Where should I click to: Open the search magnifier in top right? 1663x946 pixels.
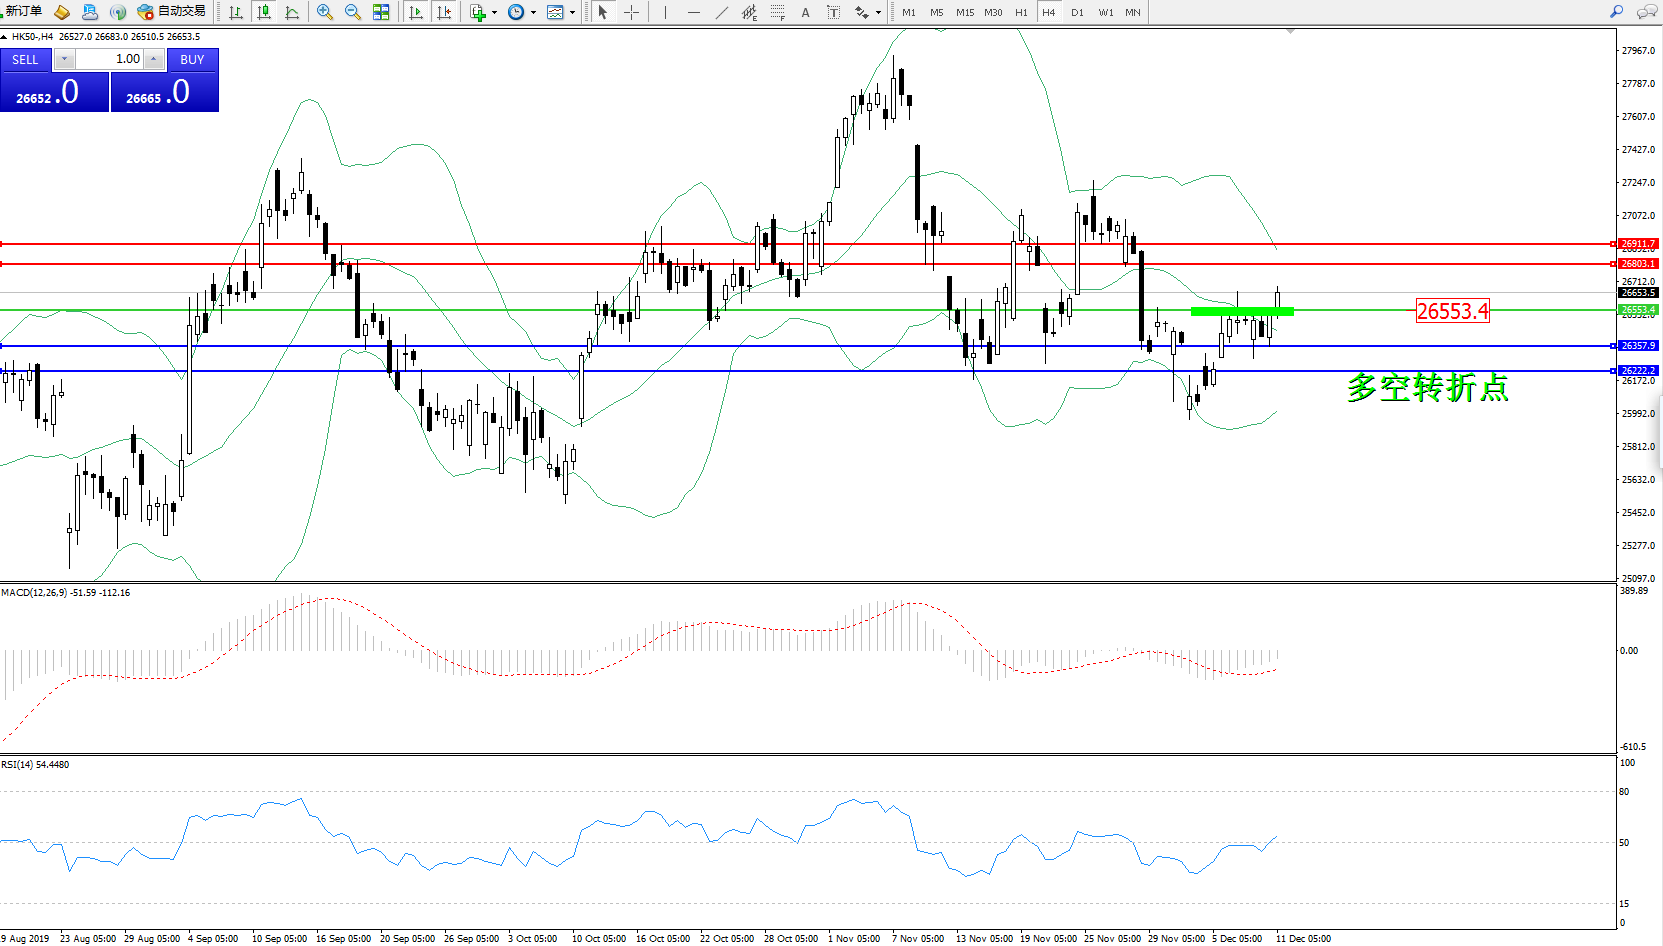[x=1616, y=12]
